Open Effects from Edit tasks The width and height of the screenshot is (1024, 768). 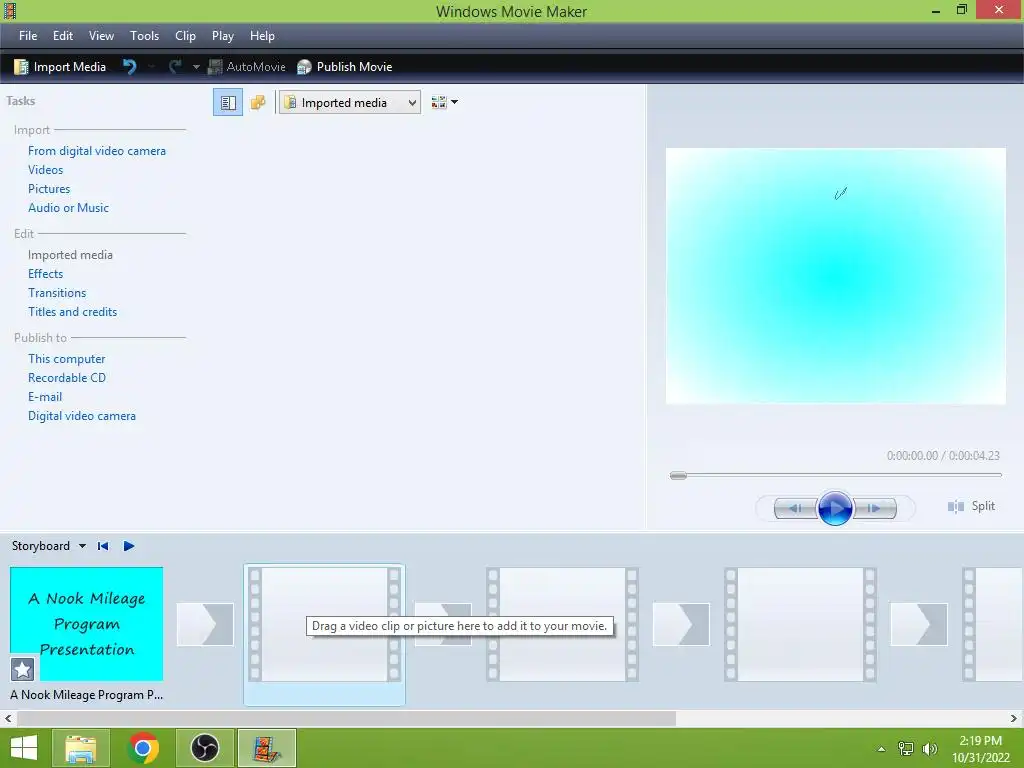tap(46, 274)
